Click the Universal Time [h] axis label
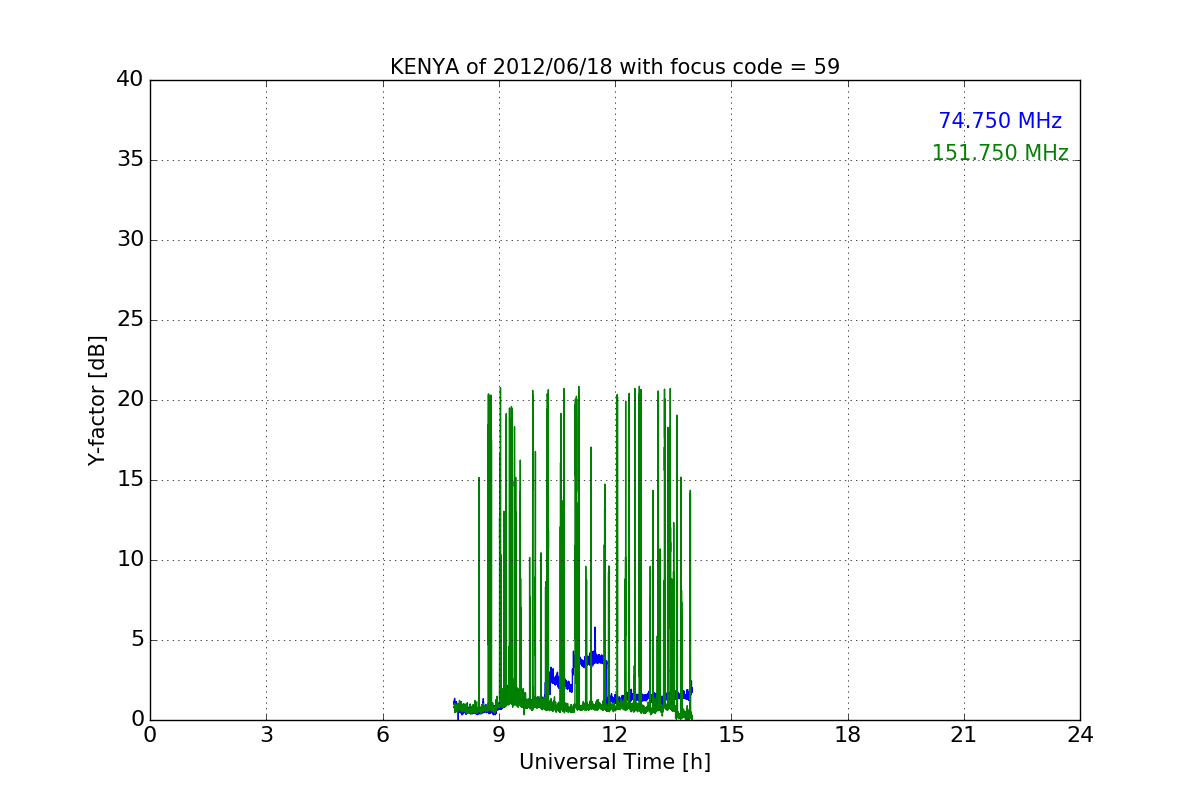This screenshot has width=1200, height=800. 615,762
